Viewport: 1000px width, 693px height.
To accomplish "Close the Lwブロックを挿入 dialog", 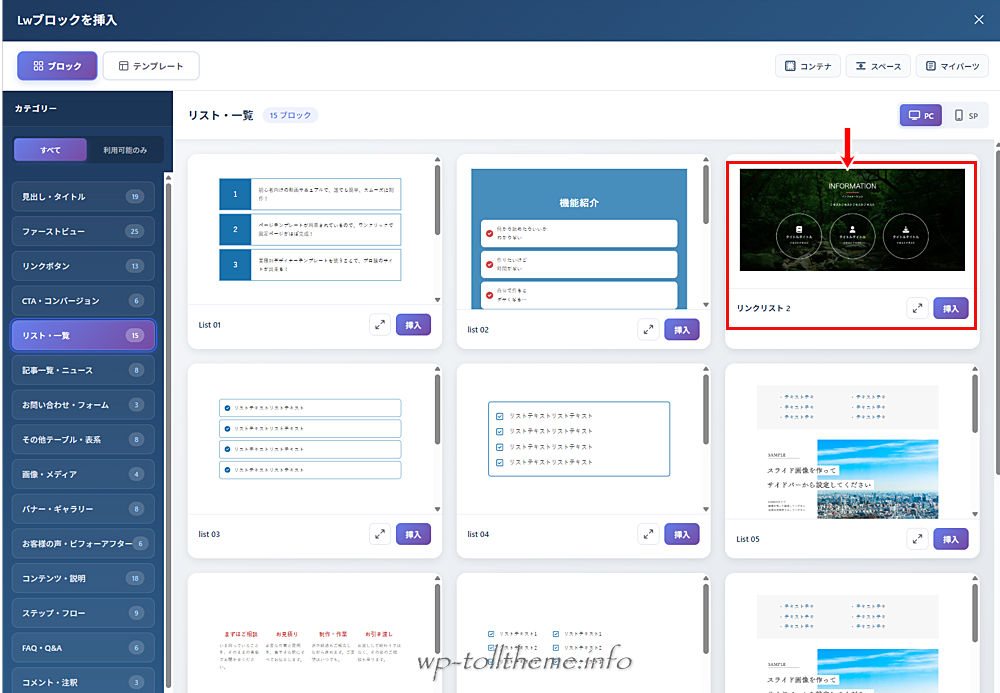I will point(979,20).
